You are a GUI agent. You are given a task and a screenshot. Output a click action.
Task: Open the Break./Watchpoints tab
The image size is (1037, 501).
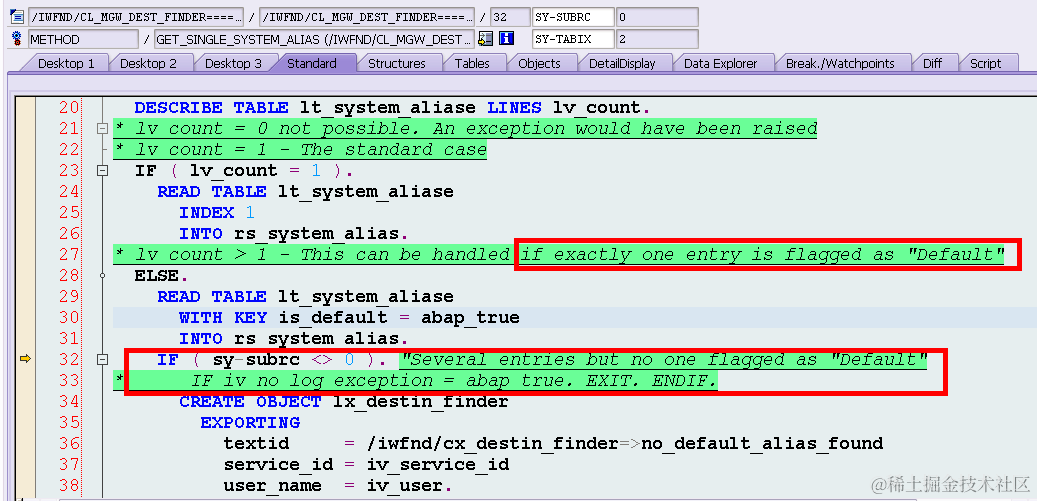(840, 63)
